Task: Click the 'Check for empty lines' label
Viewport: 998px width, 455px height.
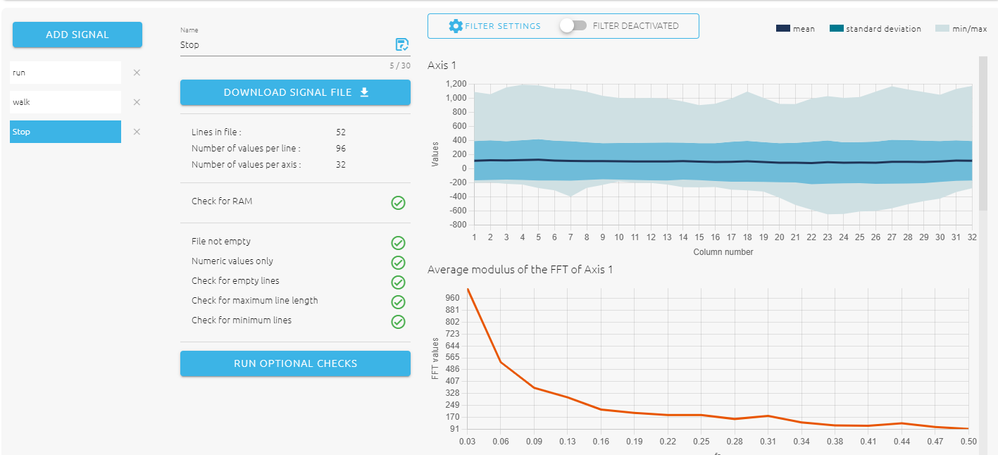Action: (x=235, y=281)
